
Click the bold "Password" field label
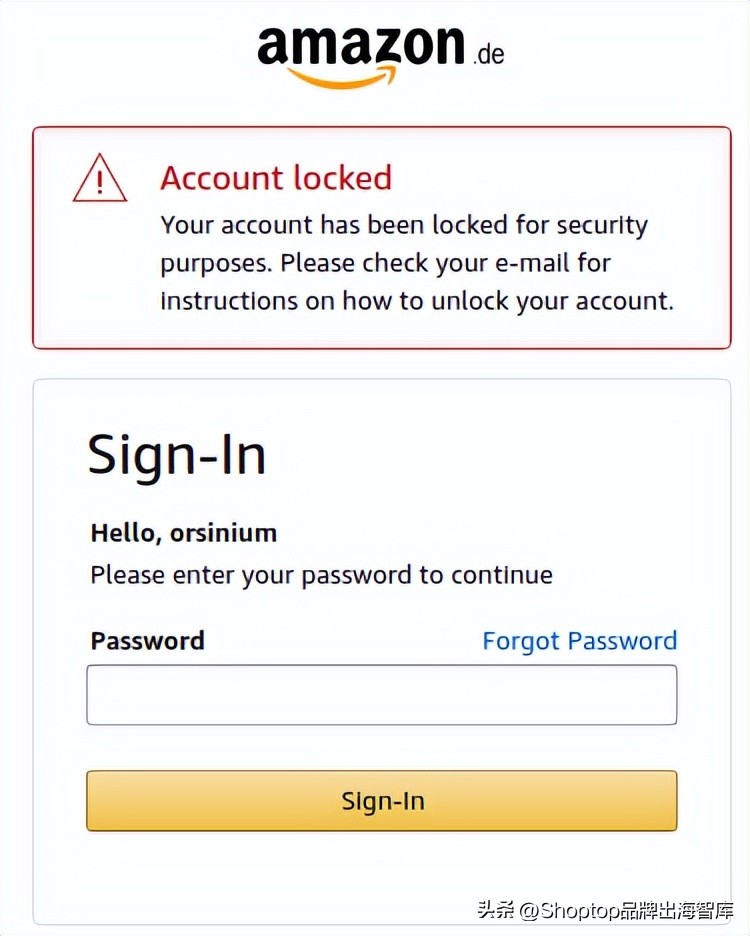[x=147, y=641]
